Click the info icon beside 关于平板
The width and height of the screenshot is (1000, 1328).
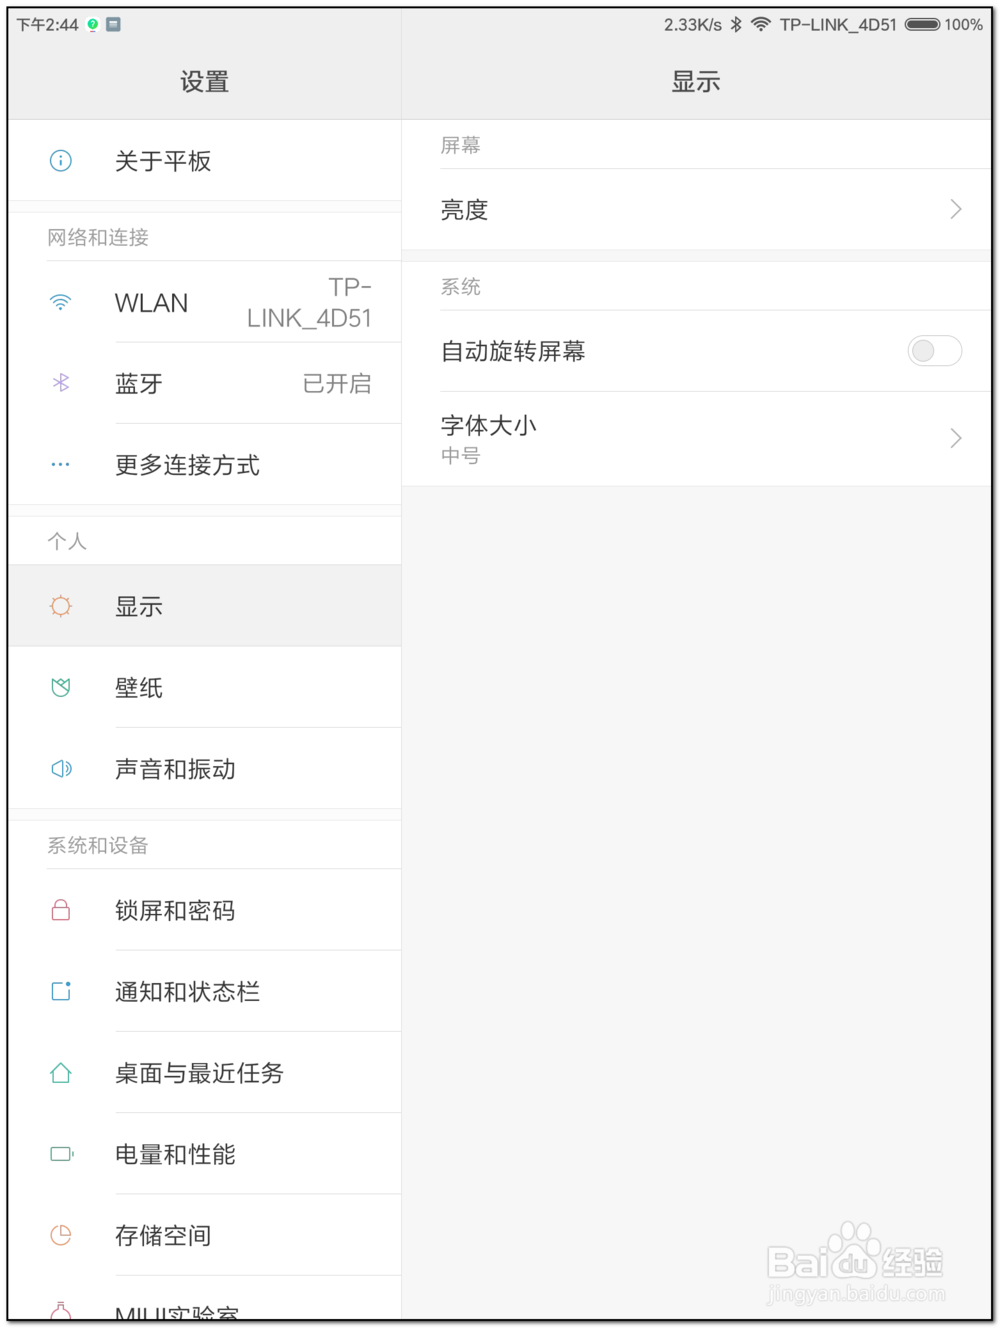click(x=61, y=161)
